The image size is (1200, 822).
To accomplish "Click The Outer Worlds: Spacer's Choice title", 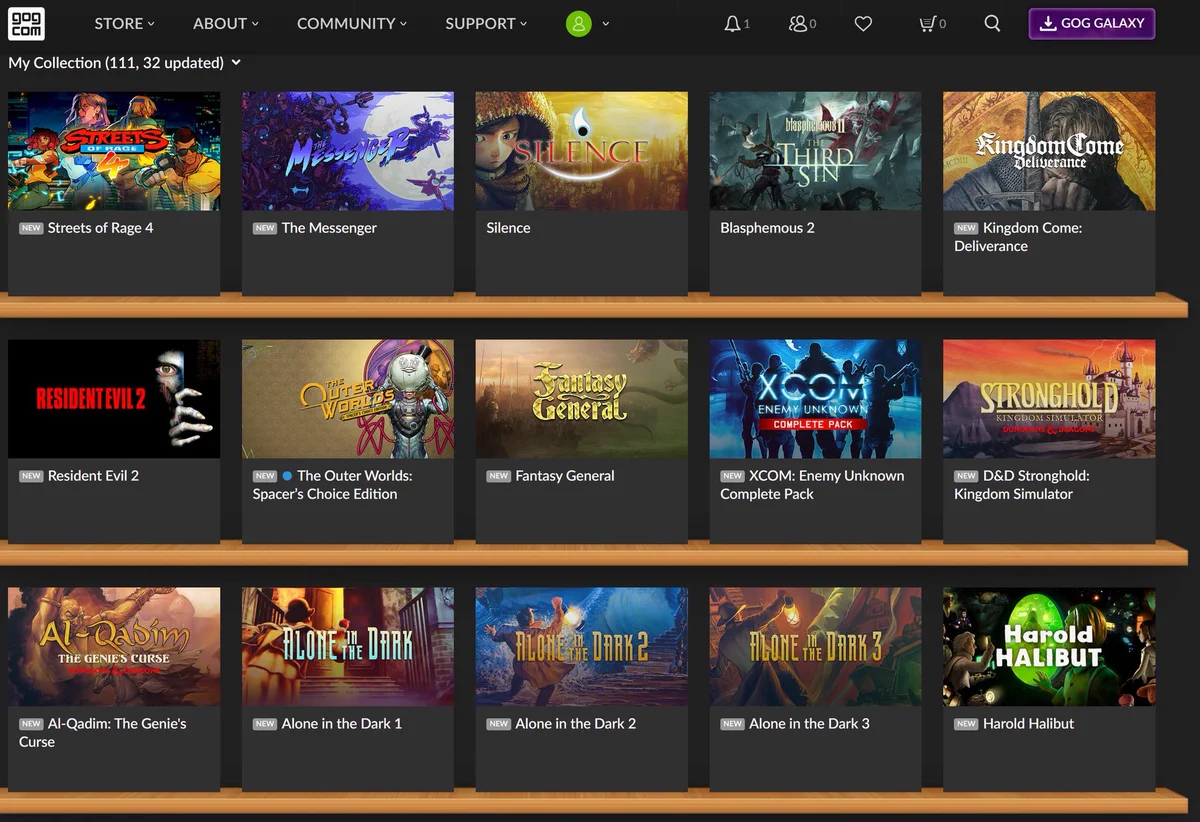I will 333,485.
